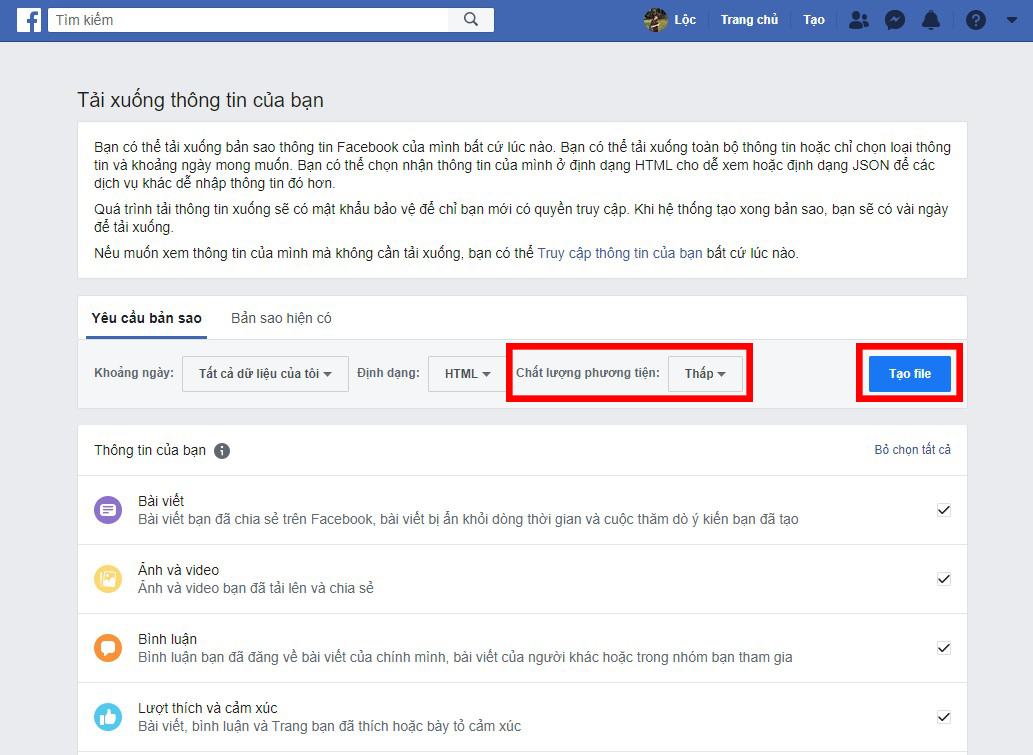Uncheck the Bình luận checkbox
This screenshot has width=1033, height=755.
coord(943,648)
